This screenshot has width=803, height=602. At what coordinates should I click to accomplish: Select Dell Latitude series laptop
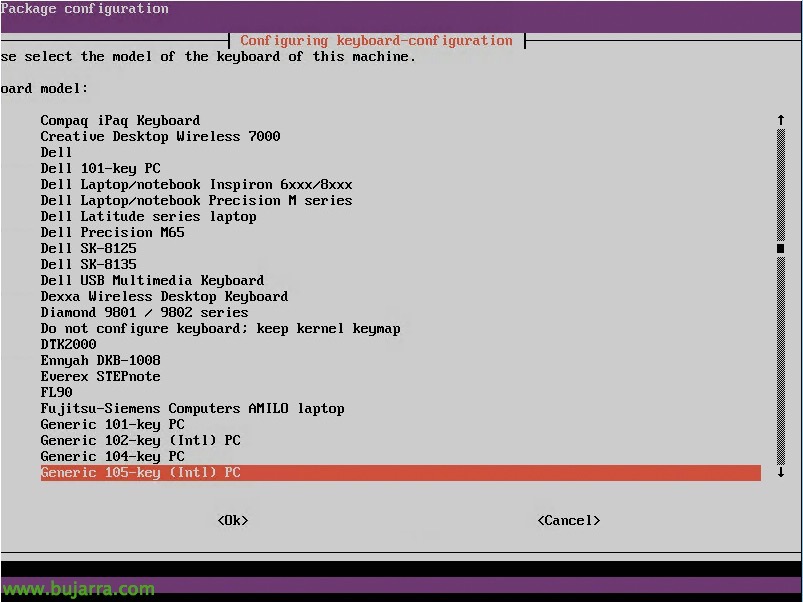pyautogui.click(x=149, y=216)
